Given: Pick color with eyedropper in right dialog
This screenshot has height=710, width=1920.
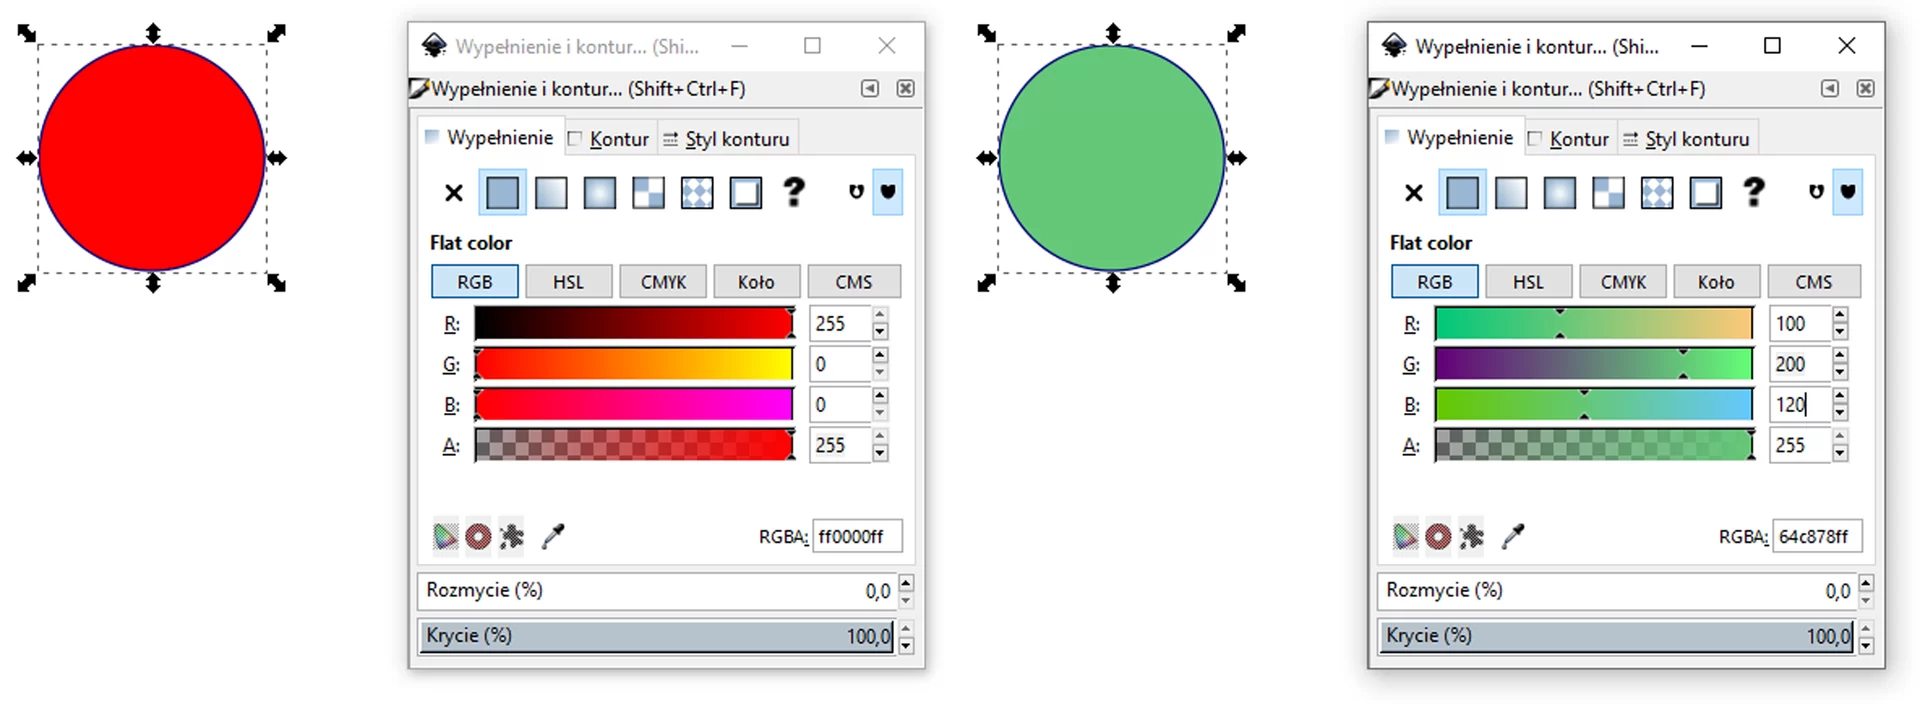Looking at the screenshot, I should click(1513, 537).
